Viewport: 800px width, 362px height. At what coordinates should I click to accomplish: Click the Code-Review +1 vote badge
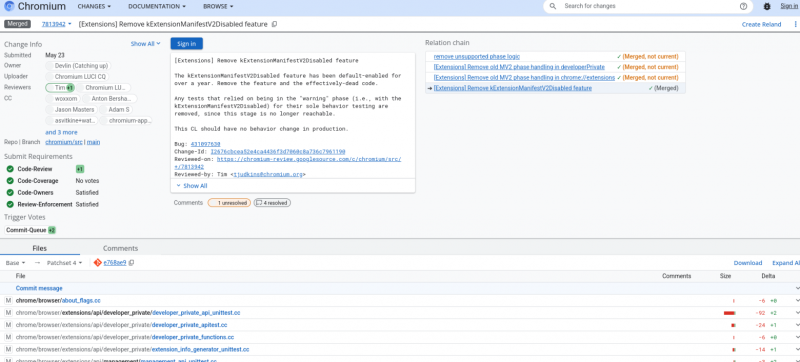coord(80,169)
